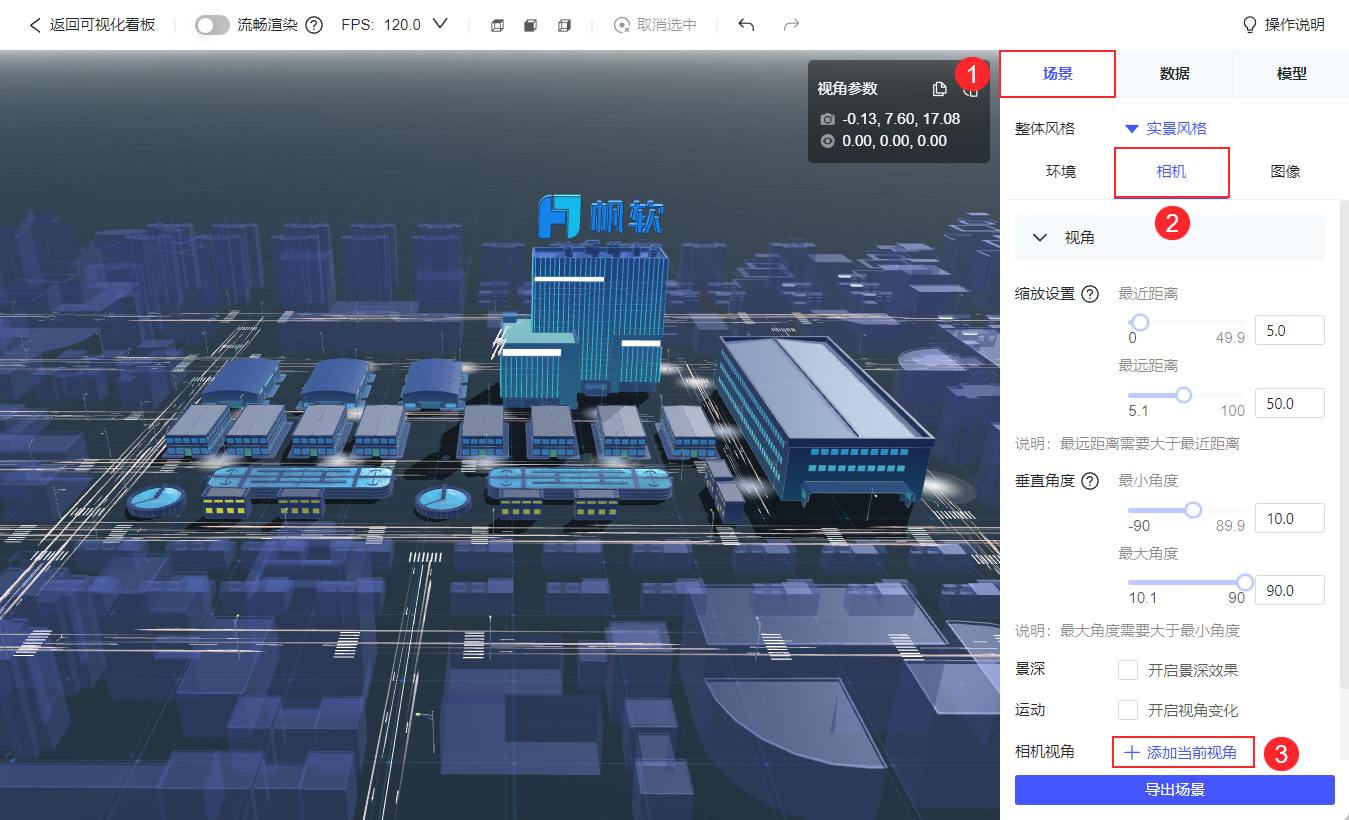Toggle the 流畅渲染 switch
Screen dimensions: 1349x820
click(212, 25)
